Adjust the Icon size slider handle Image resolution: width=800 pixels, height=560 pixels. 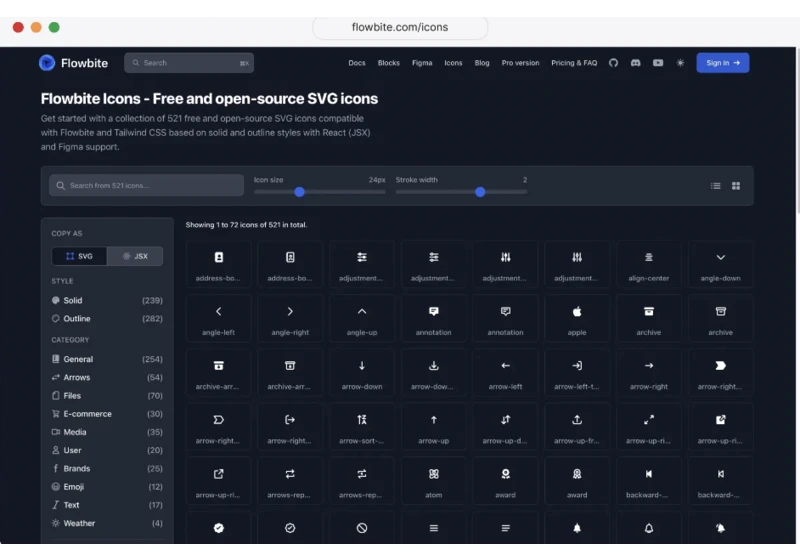coord(299,192)
